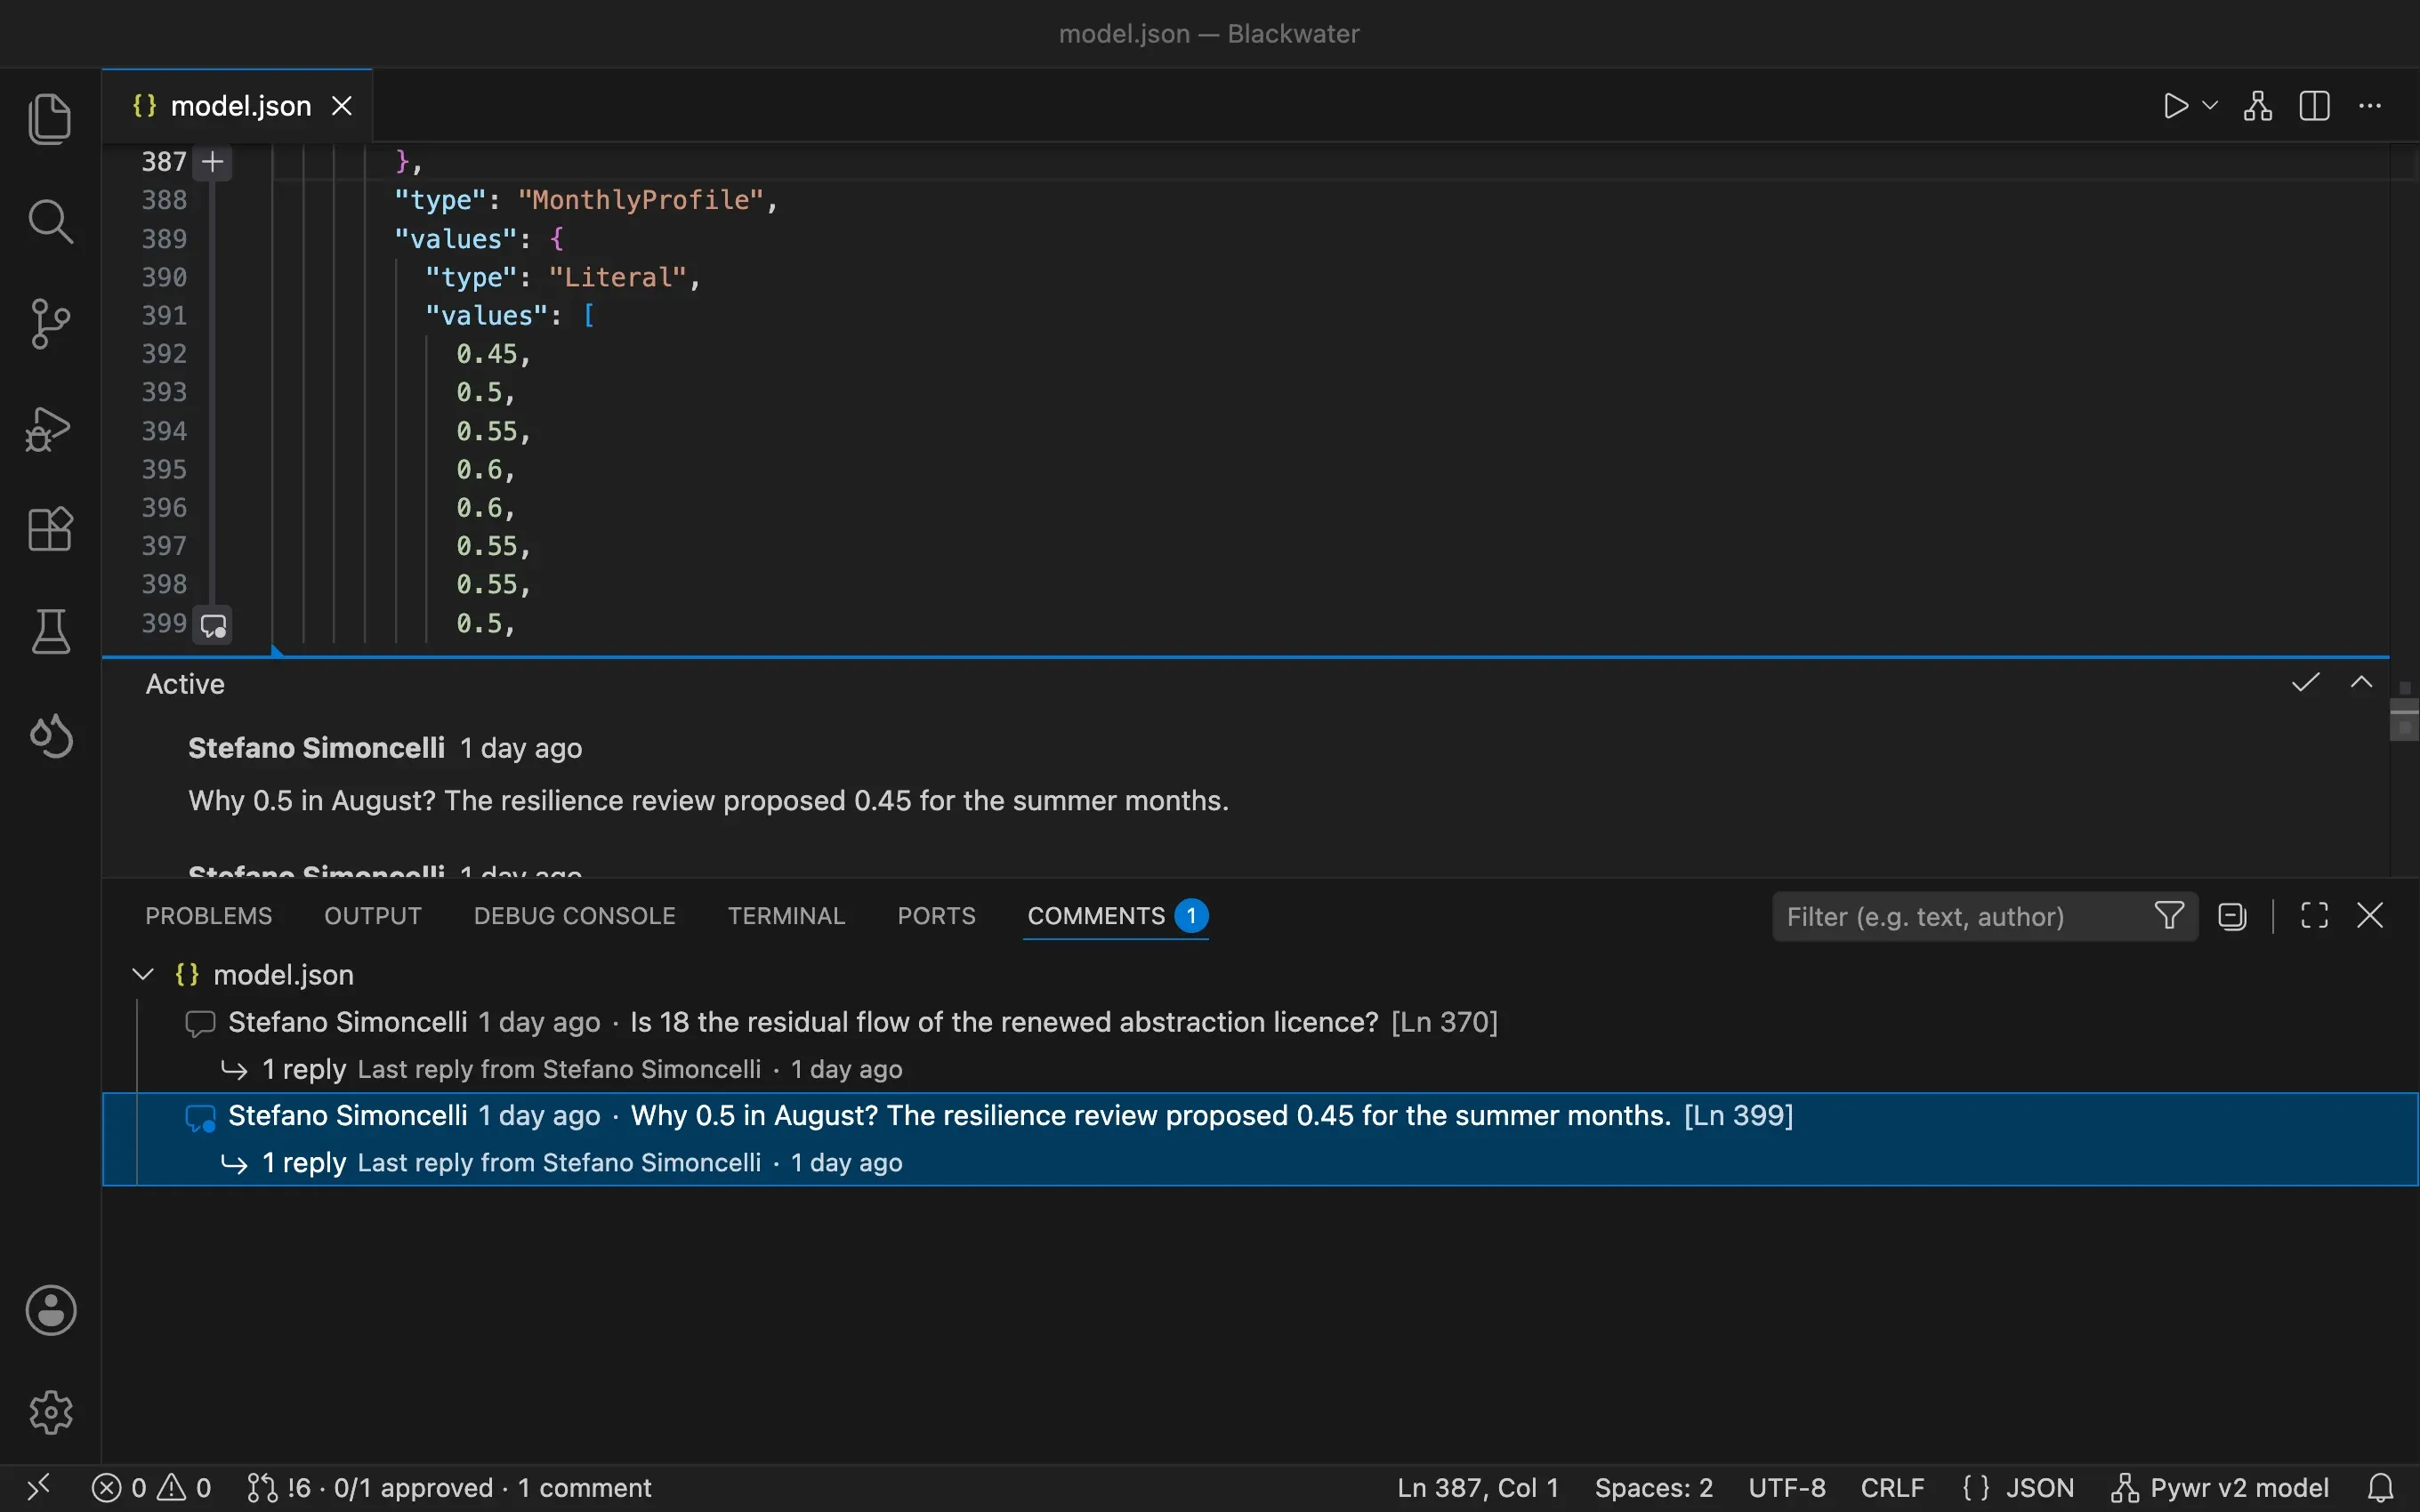Close the bottom panel
This screenshot has height=1512, width=2420.
pos(2370,916)
